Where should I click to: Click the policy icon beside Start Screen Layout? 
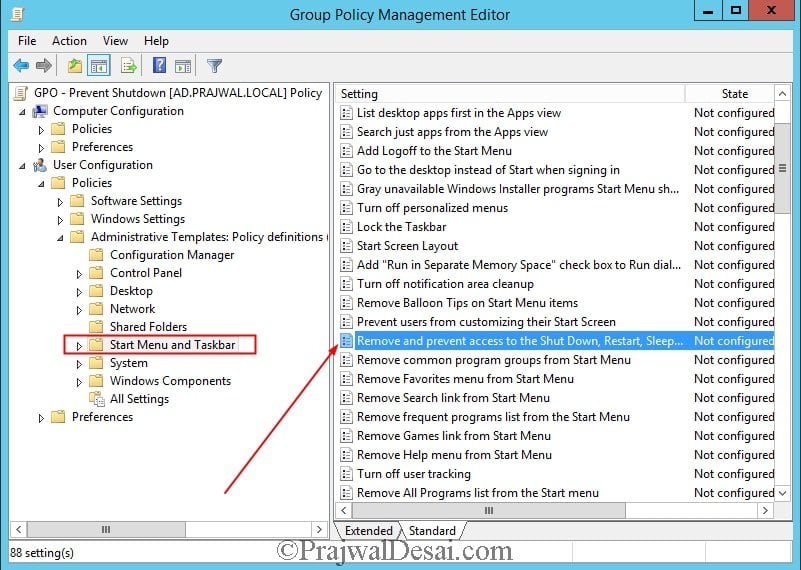(346, 246)
